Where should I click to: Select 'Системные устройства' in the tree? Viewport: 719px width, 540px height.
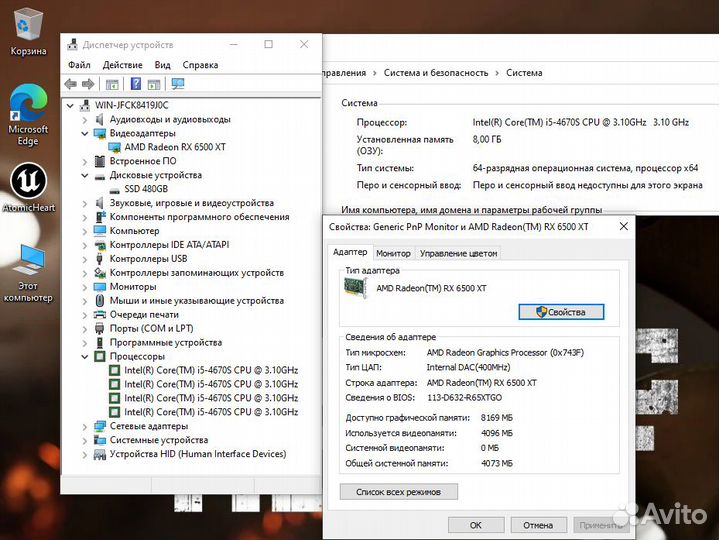click(x=159, y=440)
